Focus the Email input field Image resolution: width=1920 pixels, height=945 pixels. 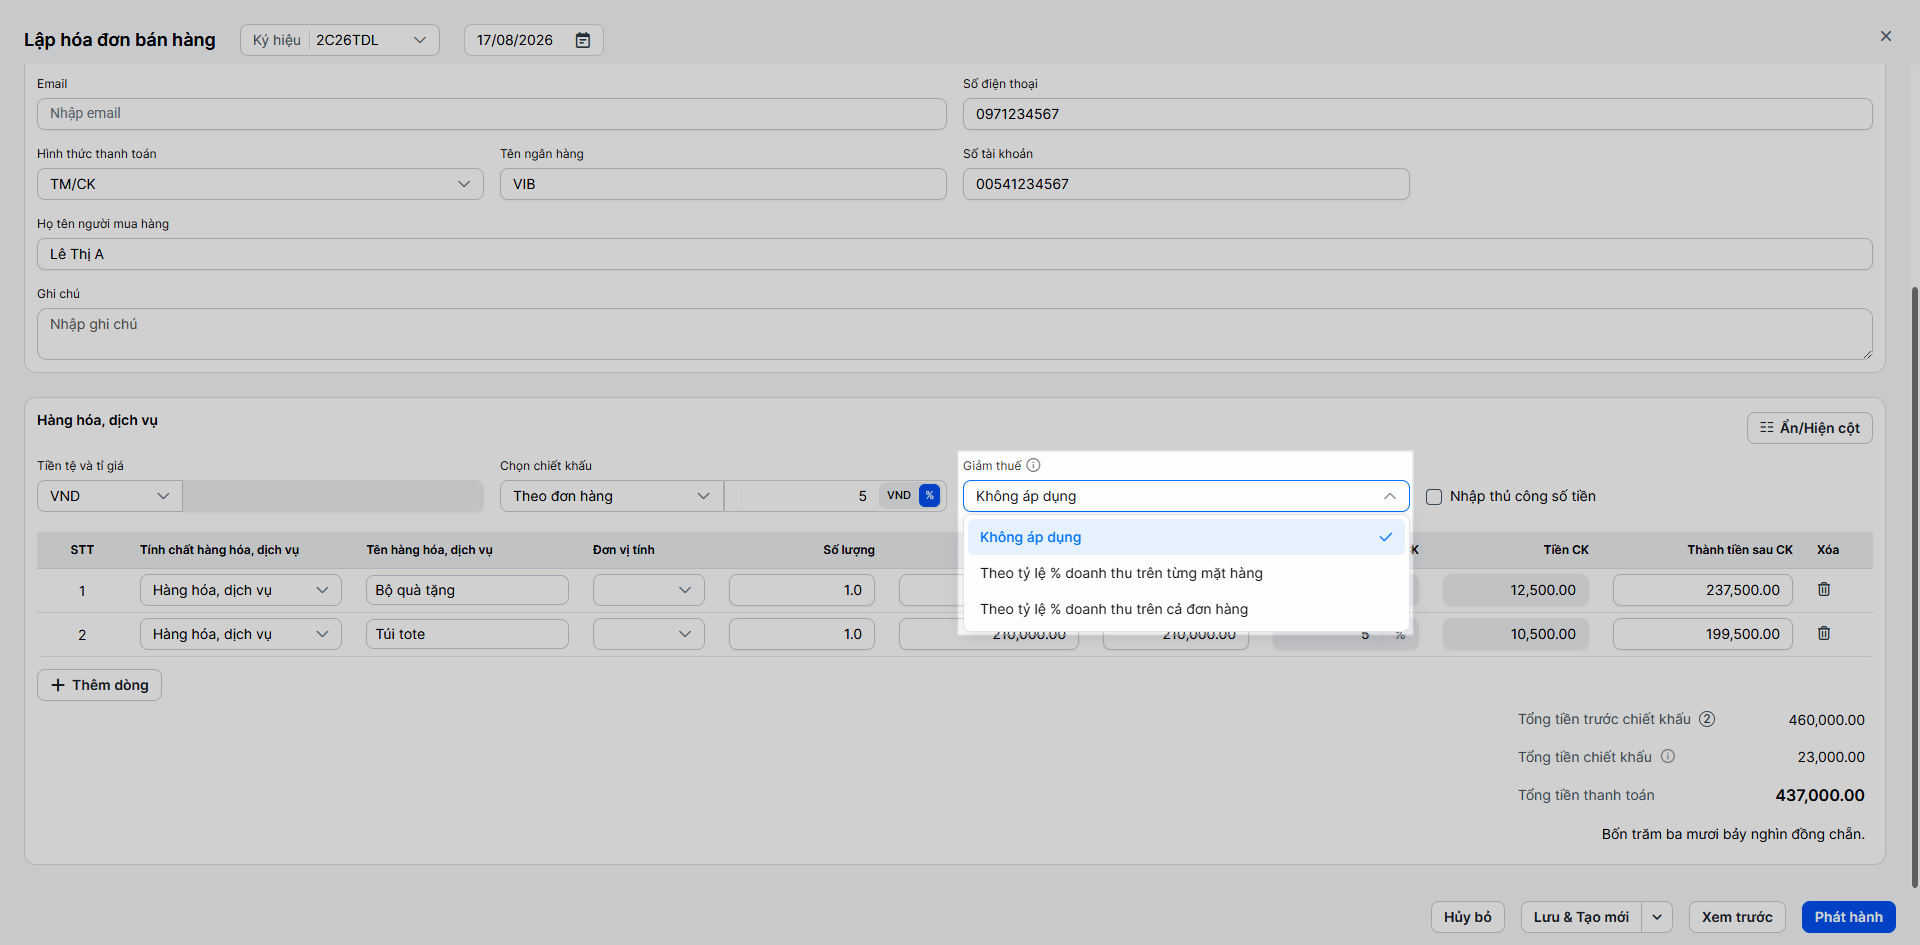click(492, 114)
